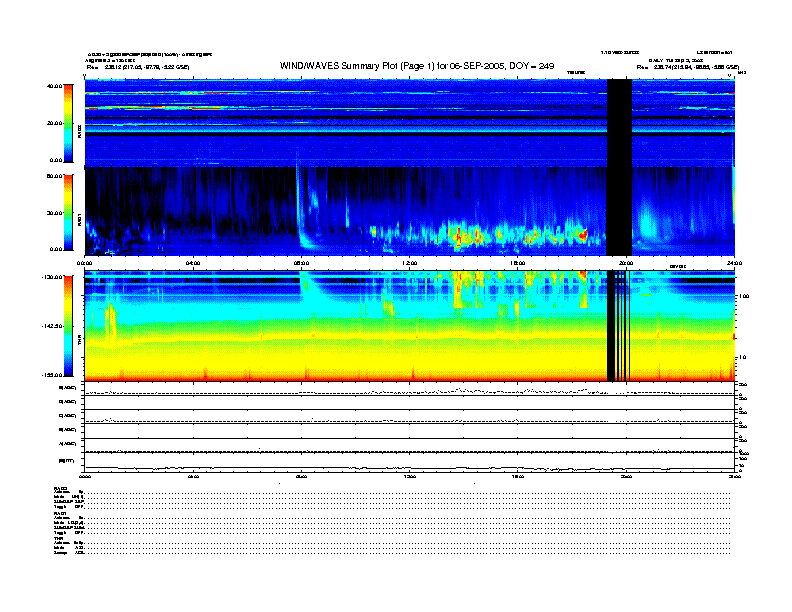Click the 0.00 label on RAD2 scale
Screen dimensions: 792x612
tap(56, 160)
